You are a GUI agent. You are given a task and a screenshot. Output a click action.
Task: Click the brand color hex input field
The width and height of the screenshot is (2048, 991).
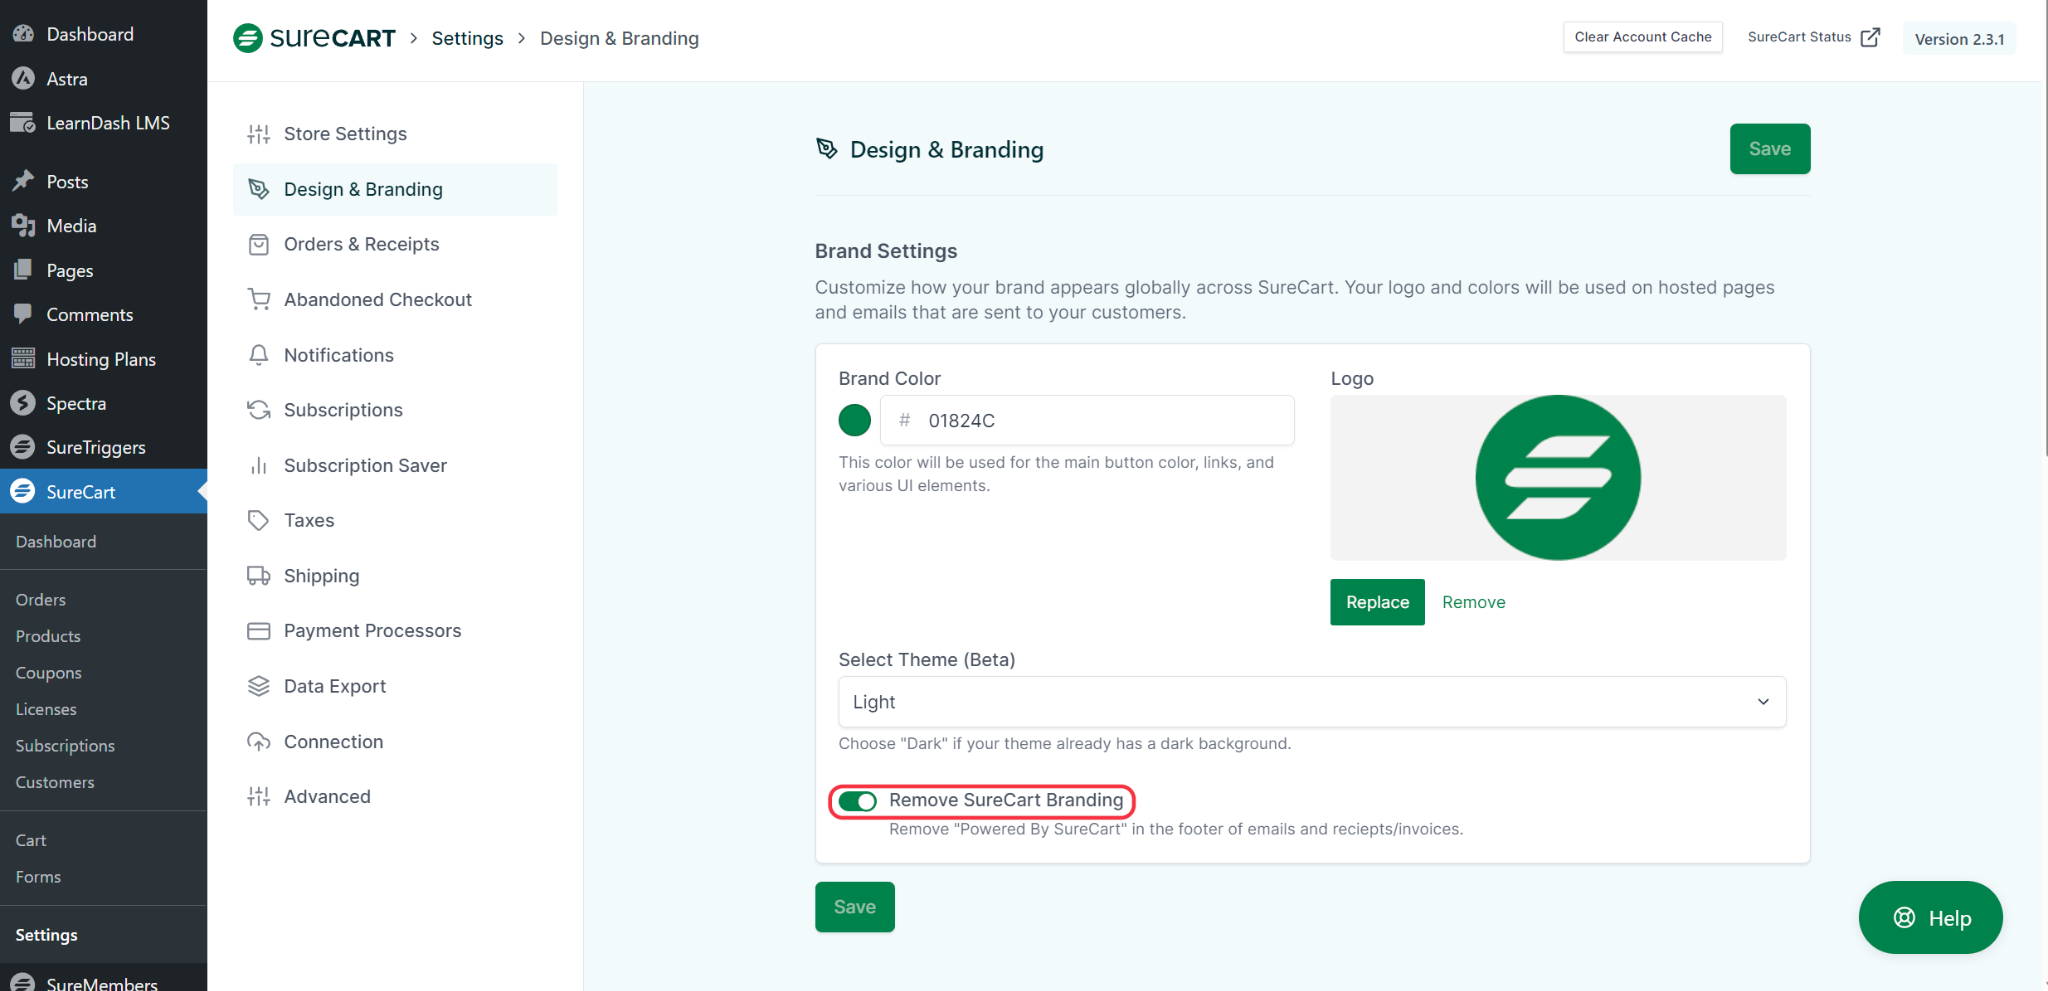pyautogui.click(x=1087, y=420)
